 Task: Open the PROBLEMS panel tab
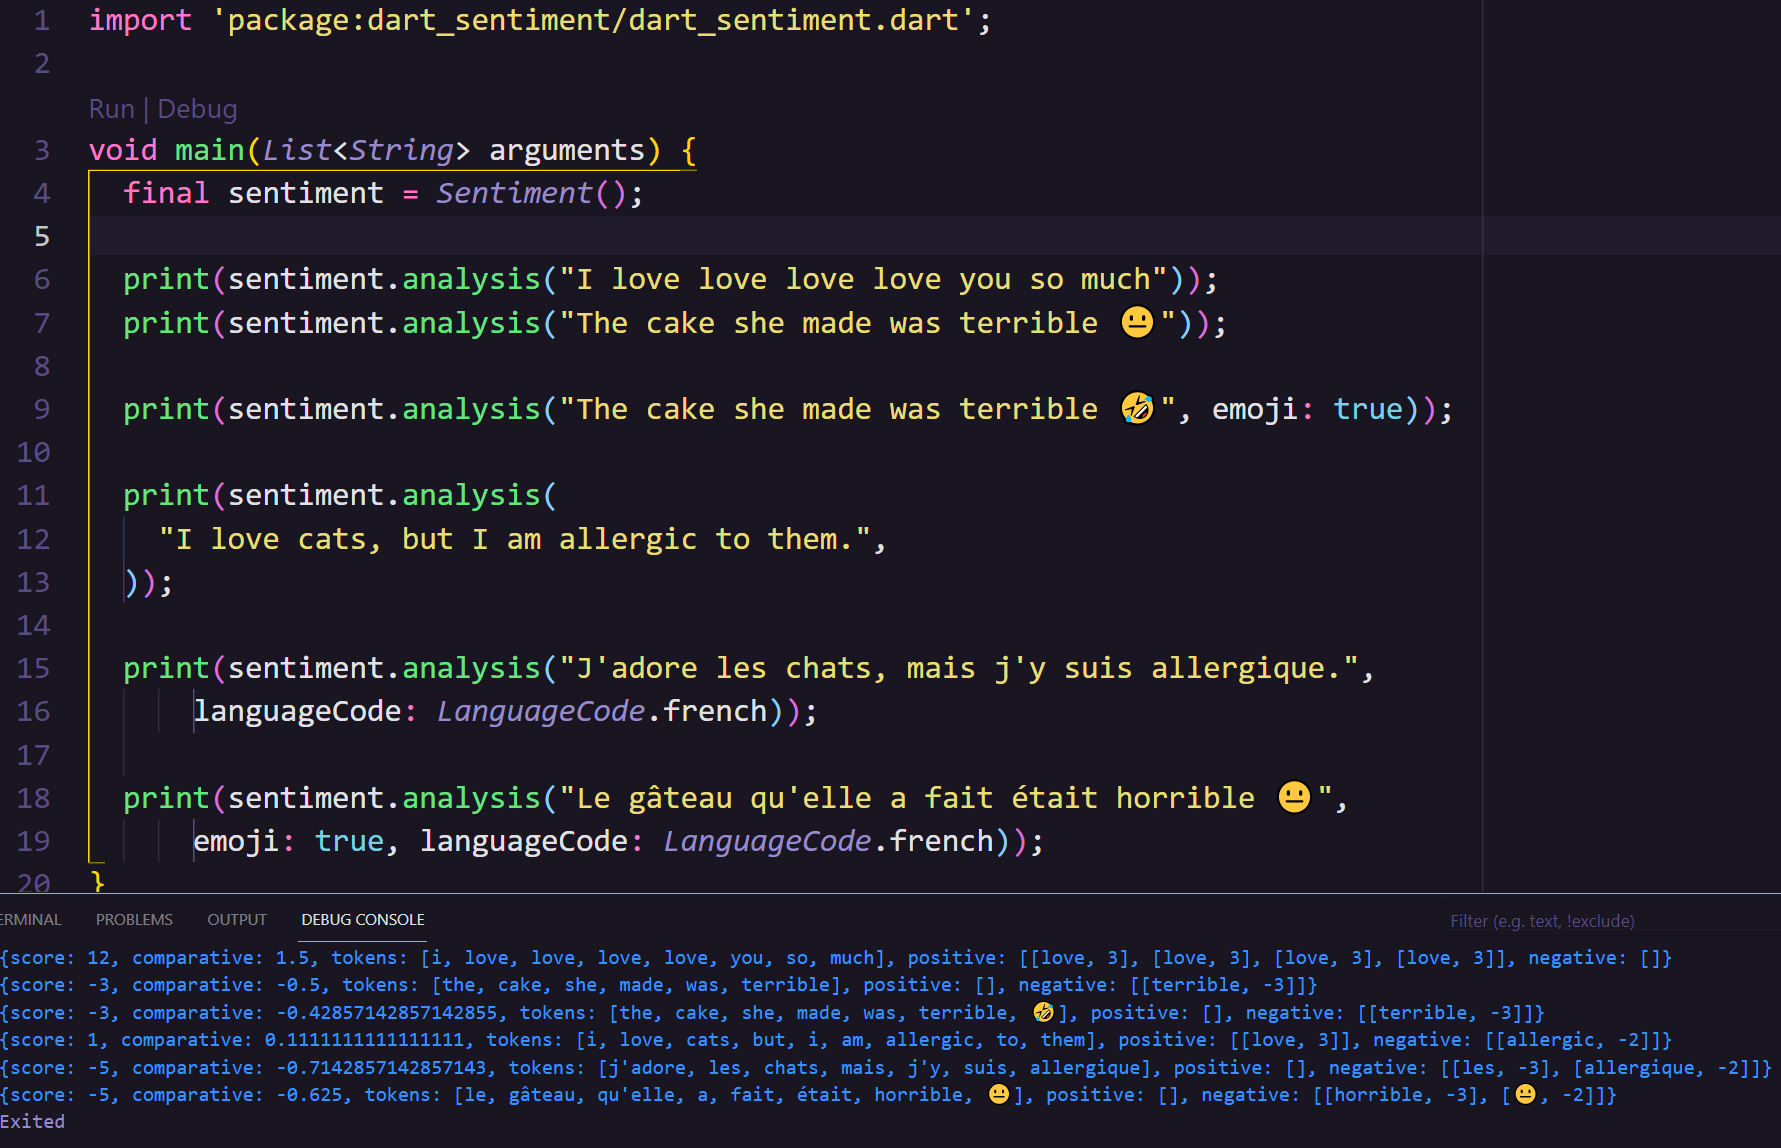[134, 919]
